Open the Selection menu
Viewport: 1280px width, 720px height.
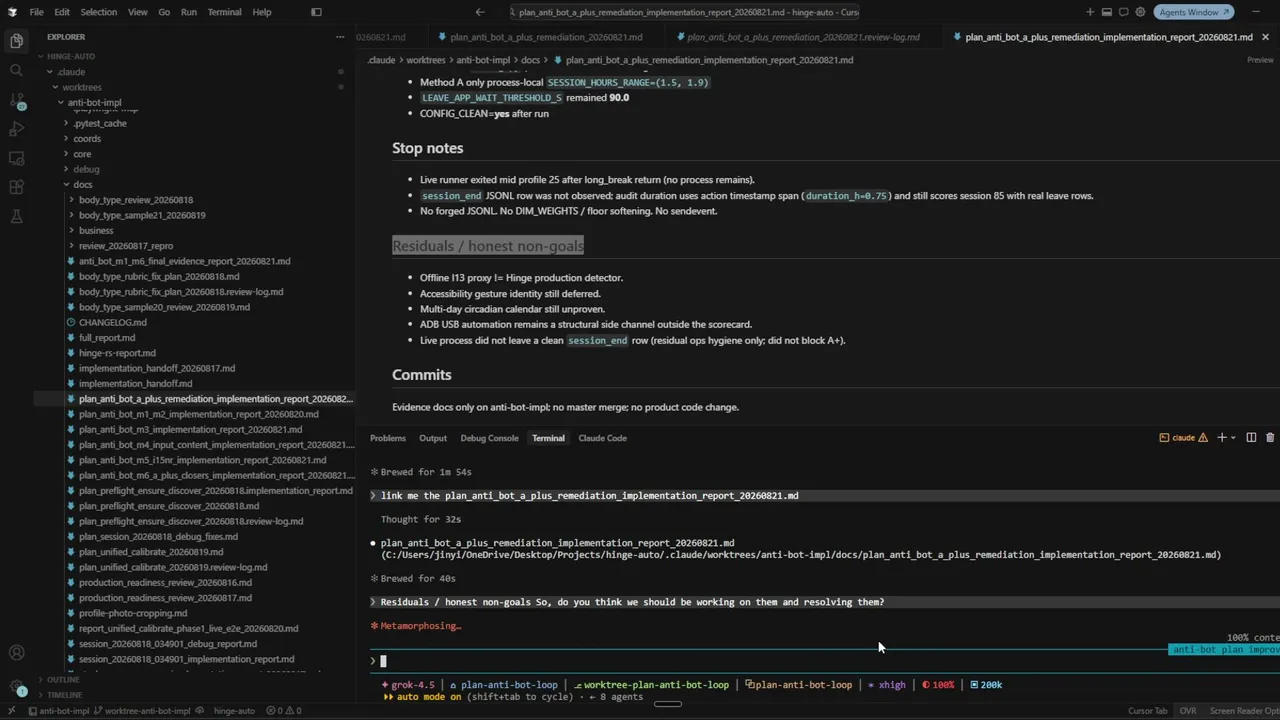click(98, 12)
